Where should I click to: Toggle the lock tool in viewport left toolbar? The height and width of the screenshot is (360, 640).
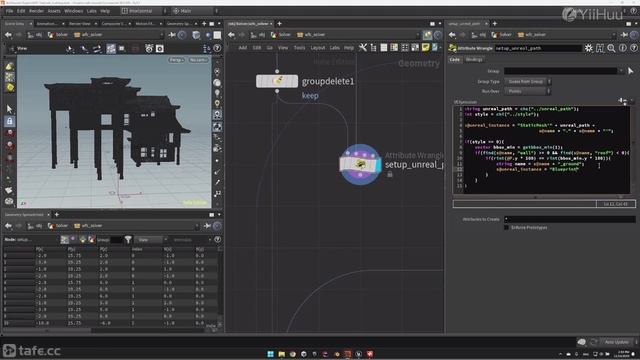coord(10,121)
